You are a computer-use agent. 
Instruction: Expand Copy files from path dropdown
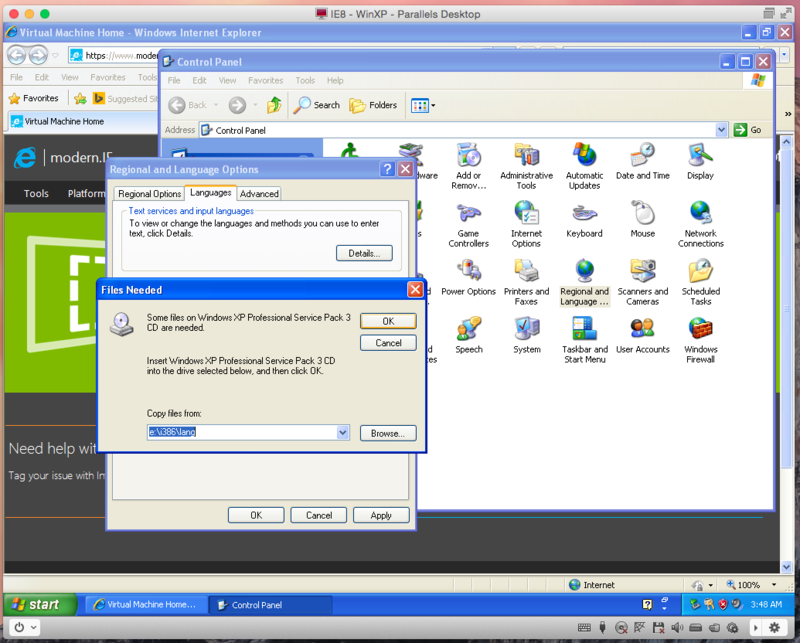[343, 432]
